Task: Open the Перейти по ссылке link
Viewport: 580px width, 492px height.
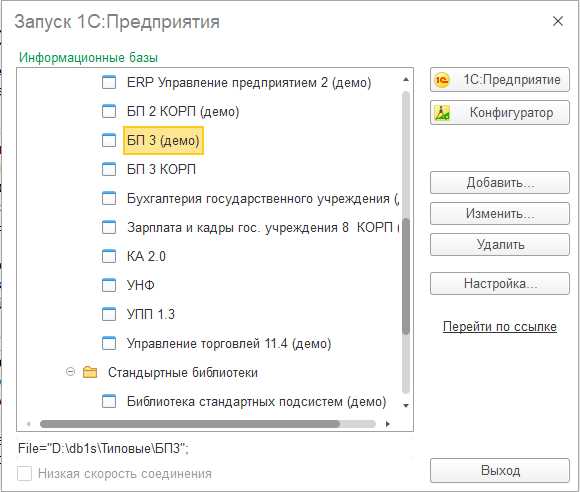Action: click(500, 327)
